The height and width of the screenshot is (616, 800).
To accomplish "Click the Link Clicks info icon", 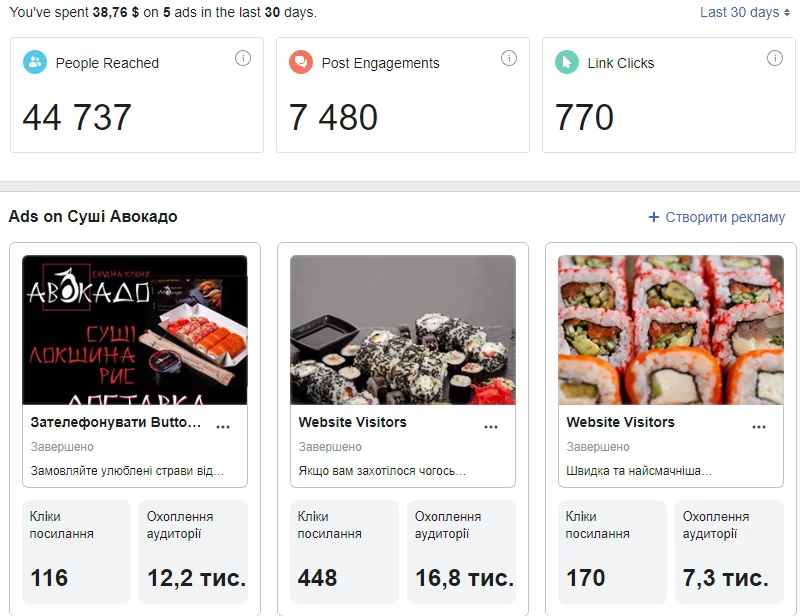I will click(774, 58).
